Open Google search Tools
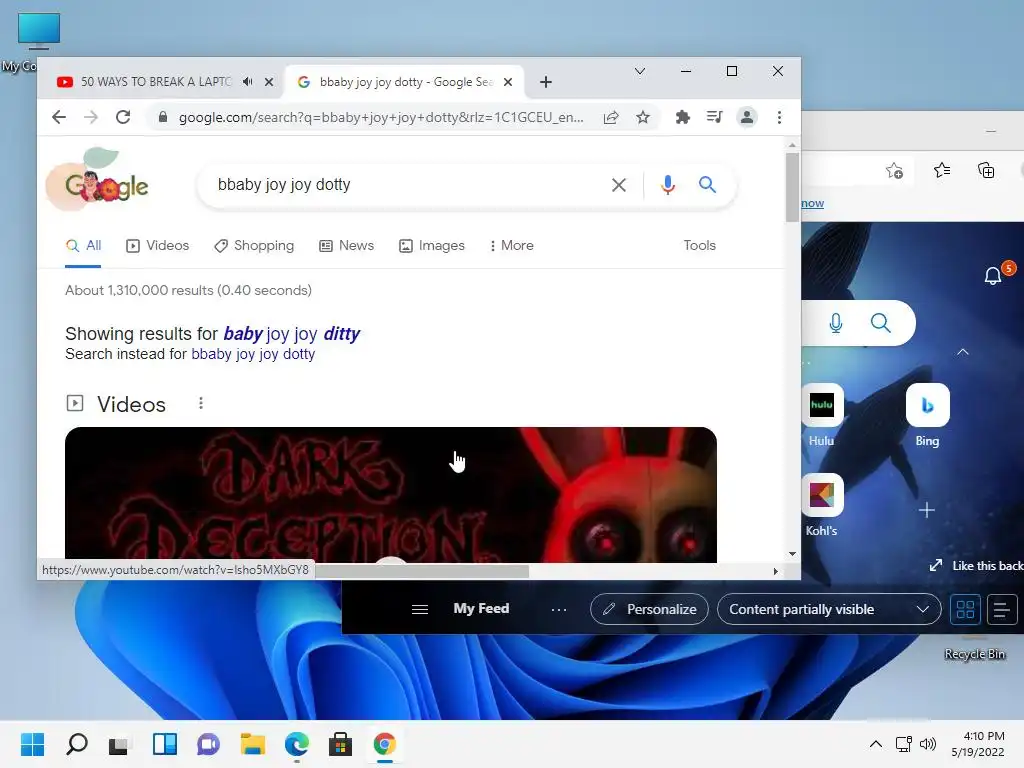The height and width of the screenshot is (768, 1024). 699,246
